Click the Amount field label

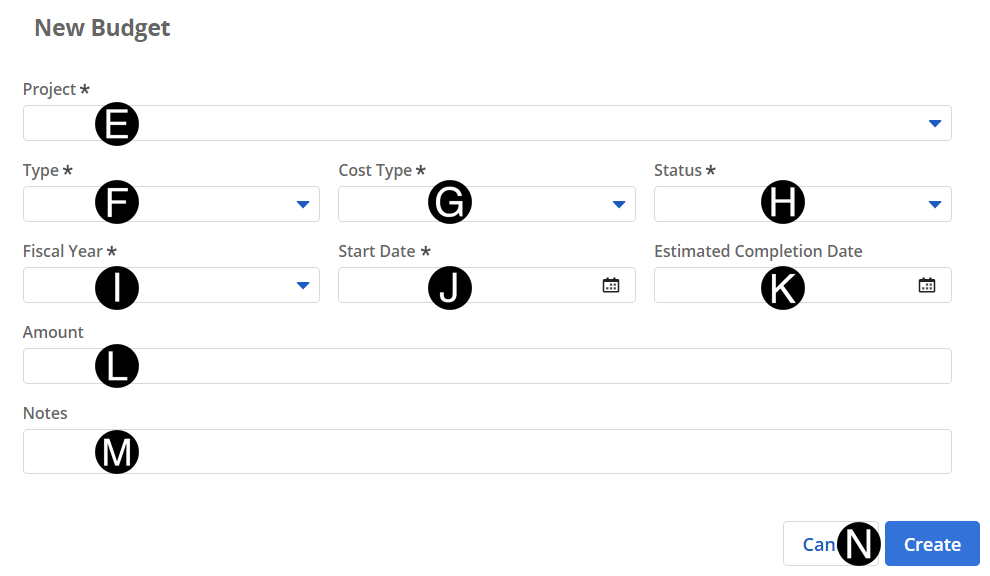tap(53, 332)
